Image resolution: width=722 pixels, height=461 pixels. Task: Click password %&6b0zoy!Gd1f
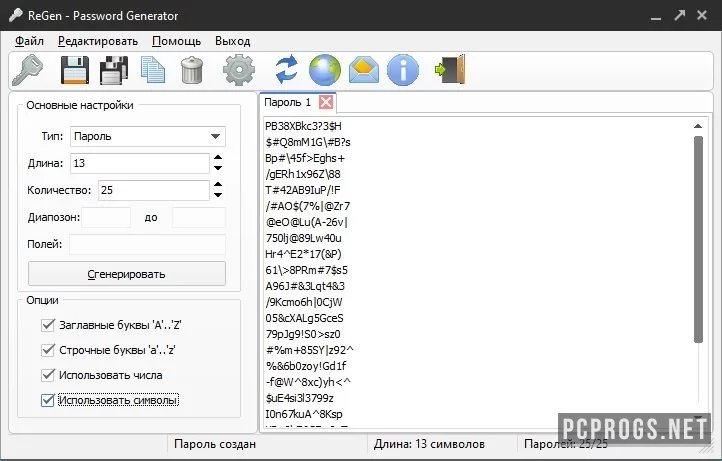pos(306,366)
